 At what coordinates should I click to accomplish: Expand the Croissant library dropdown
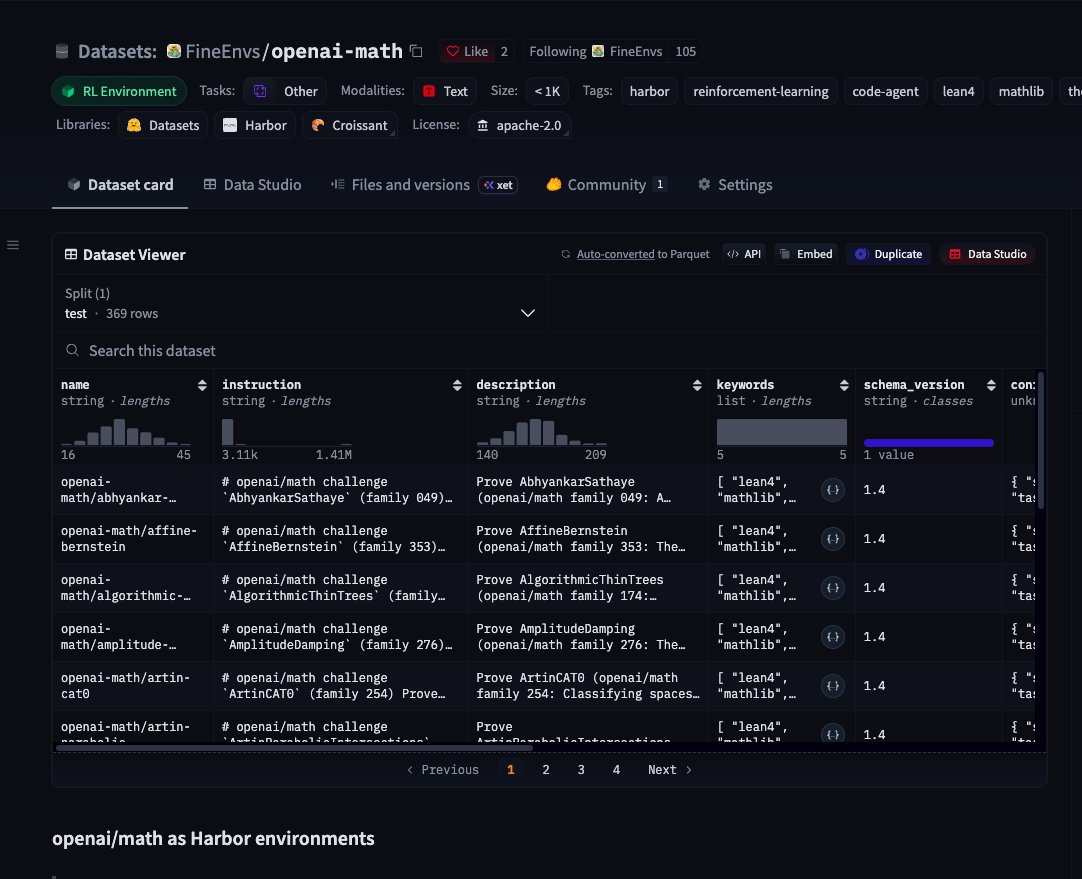350,126
